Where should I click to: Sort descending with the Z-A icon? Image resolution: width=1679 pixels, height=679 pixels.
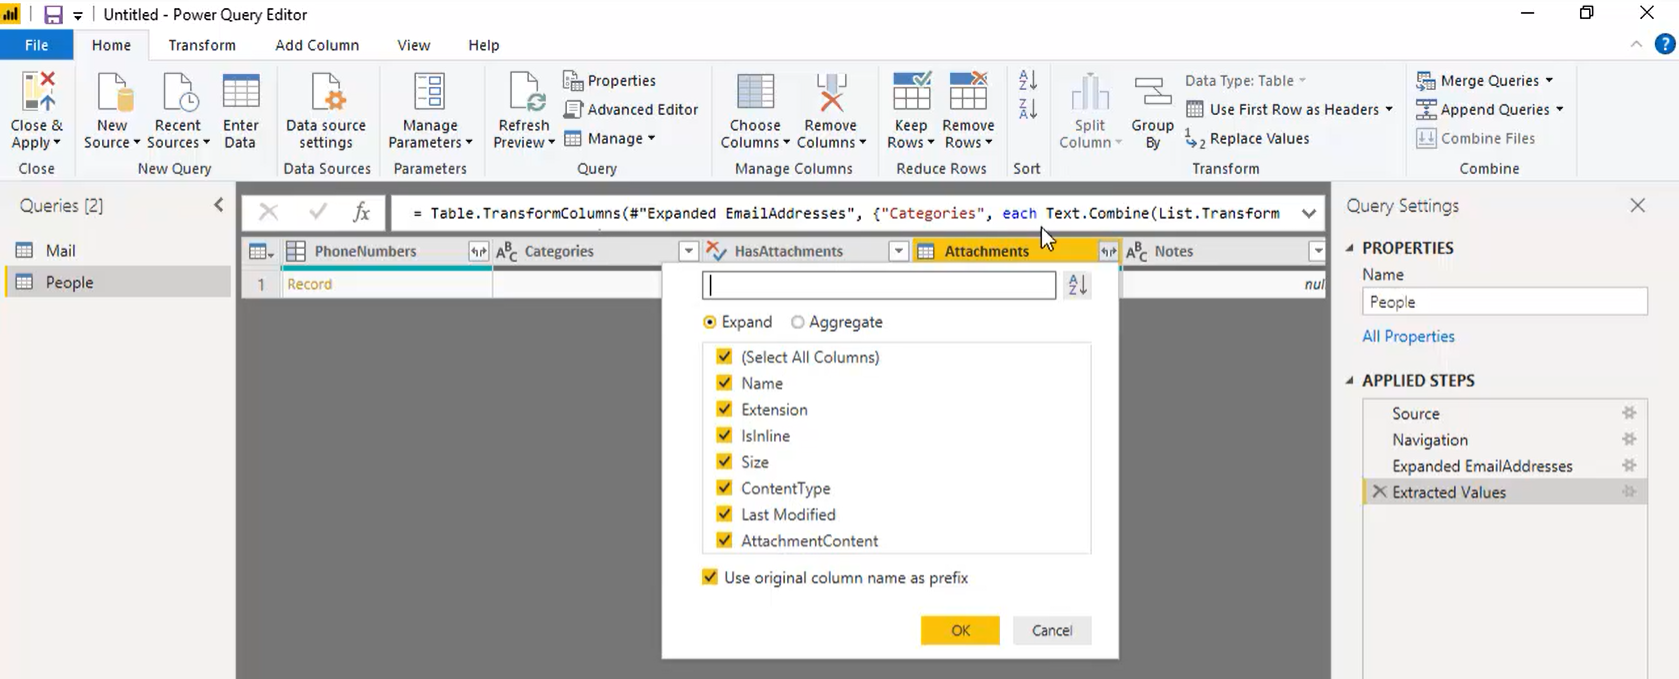(1027, 109)
